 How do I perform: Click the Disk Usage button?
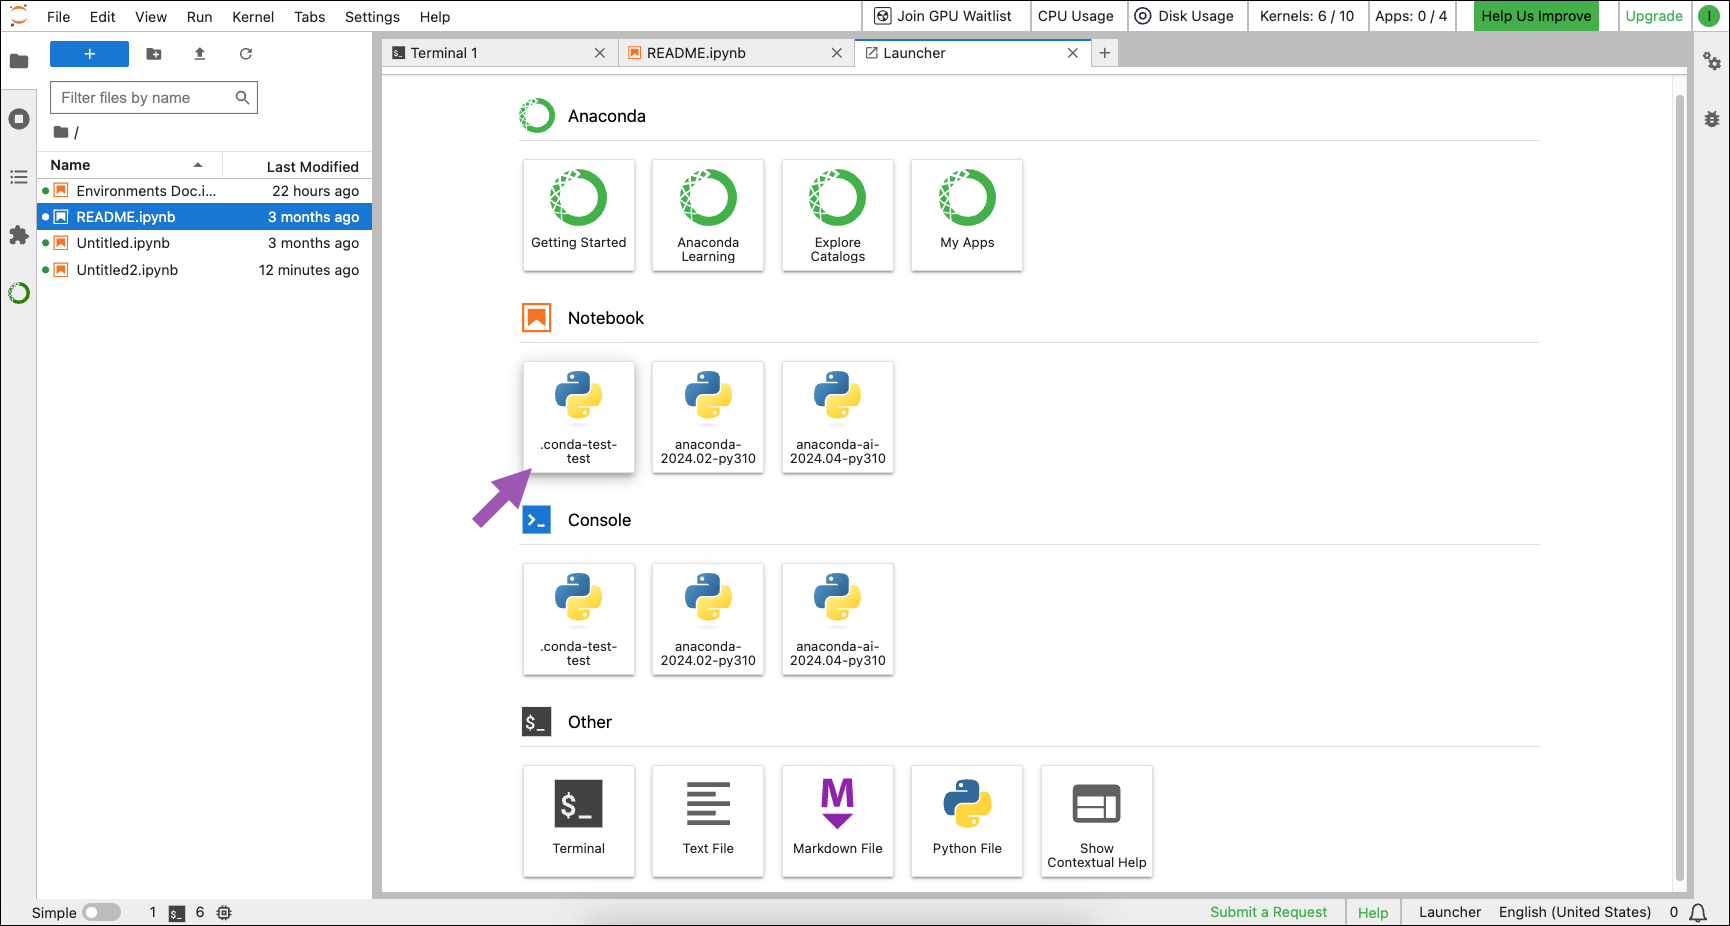point(1185,16)
